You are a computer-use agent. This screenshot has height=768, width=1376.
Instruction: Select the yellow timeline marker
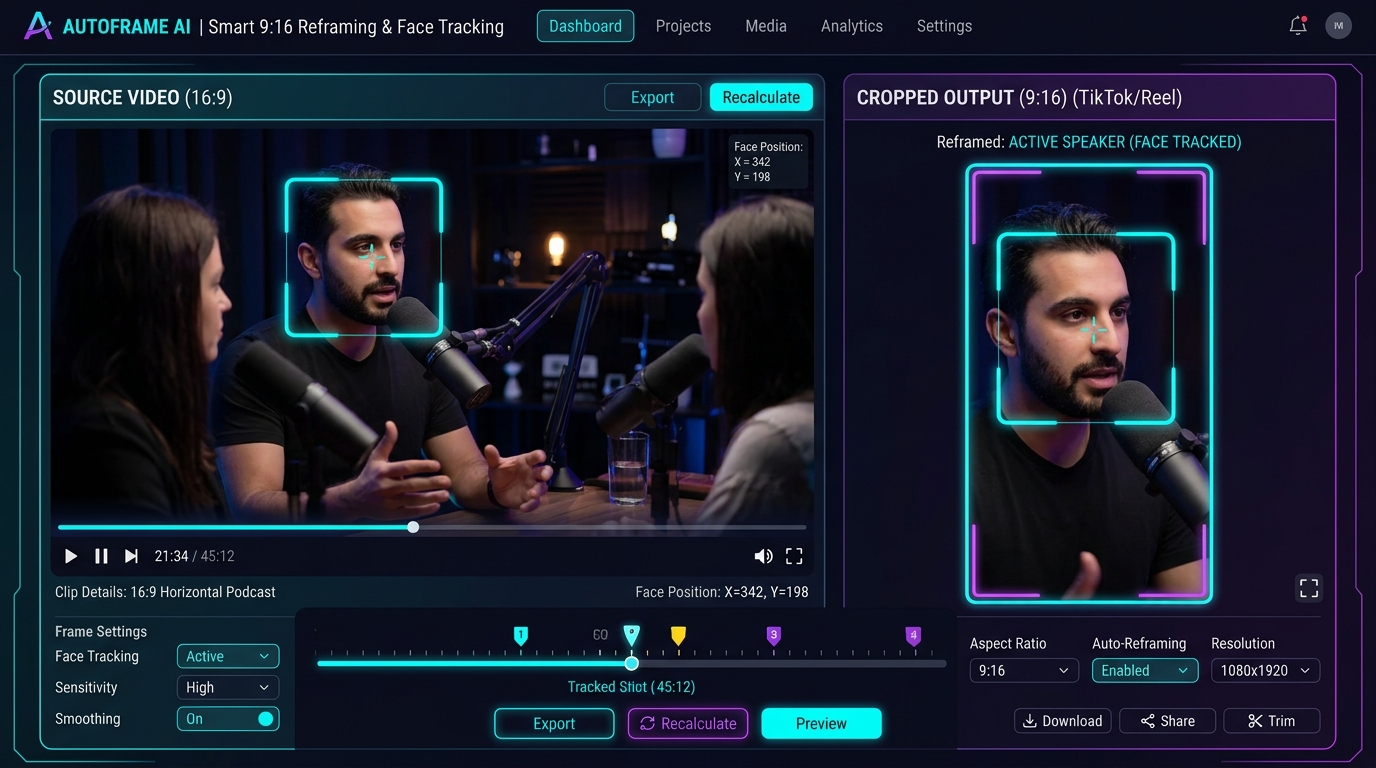click(678, 636)
